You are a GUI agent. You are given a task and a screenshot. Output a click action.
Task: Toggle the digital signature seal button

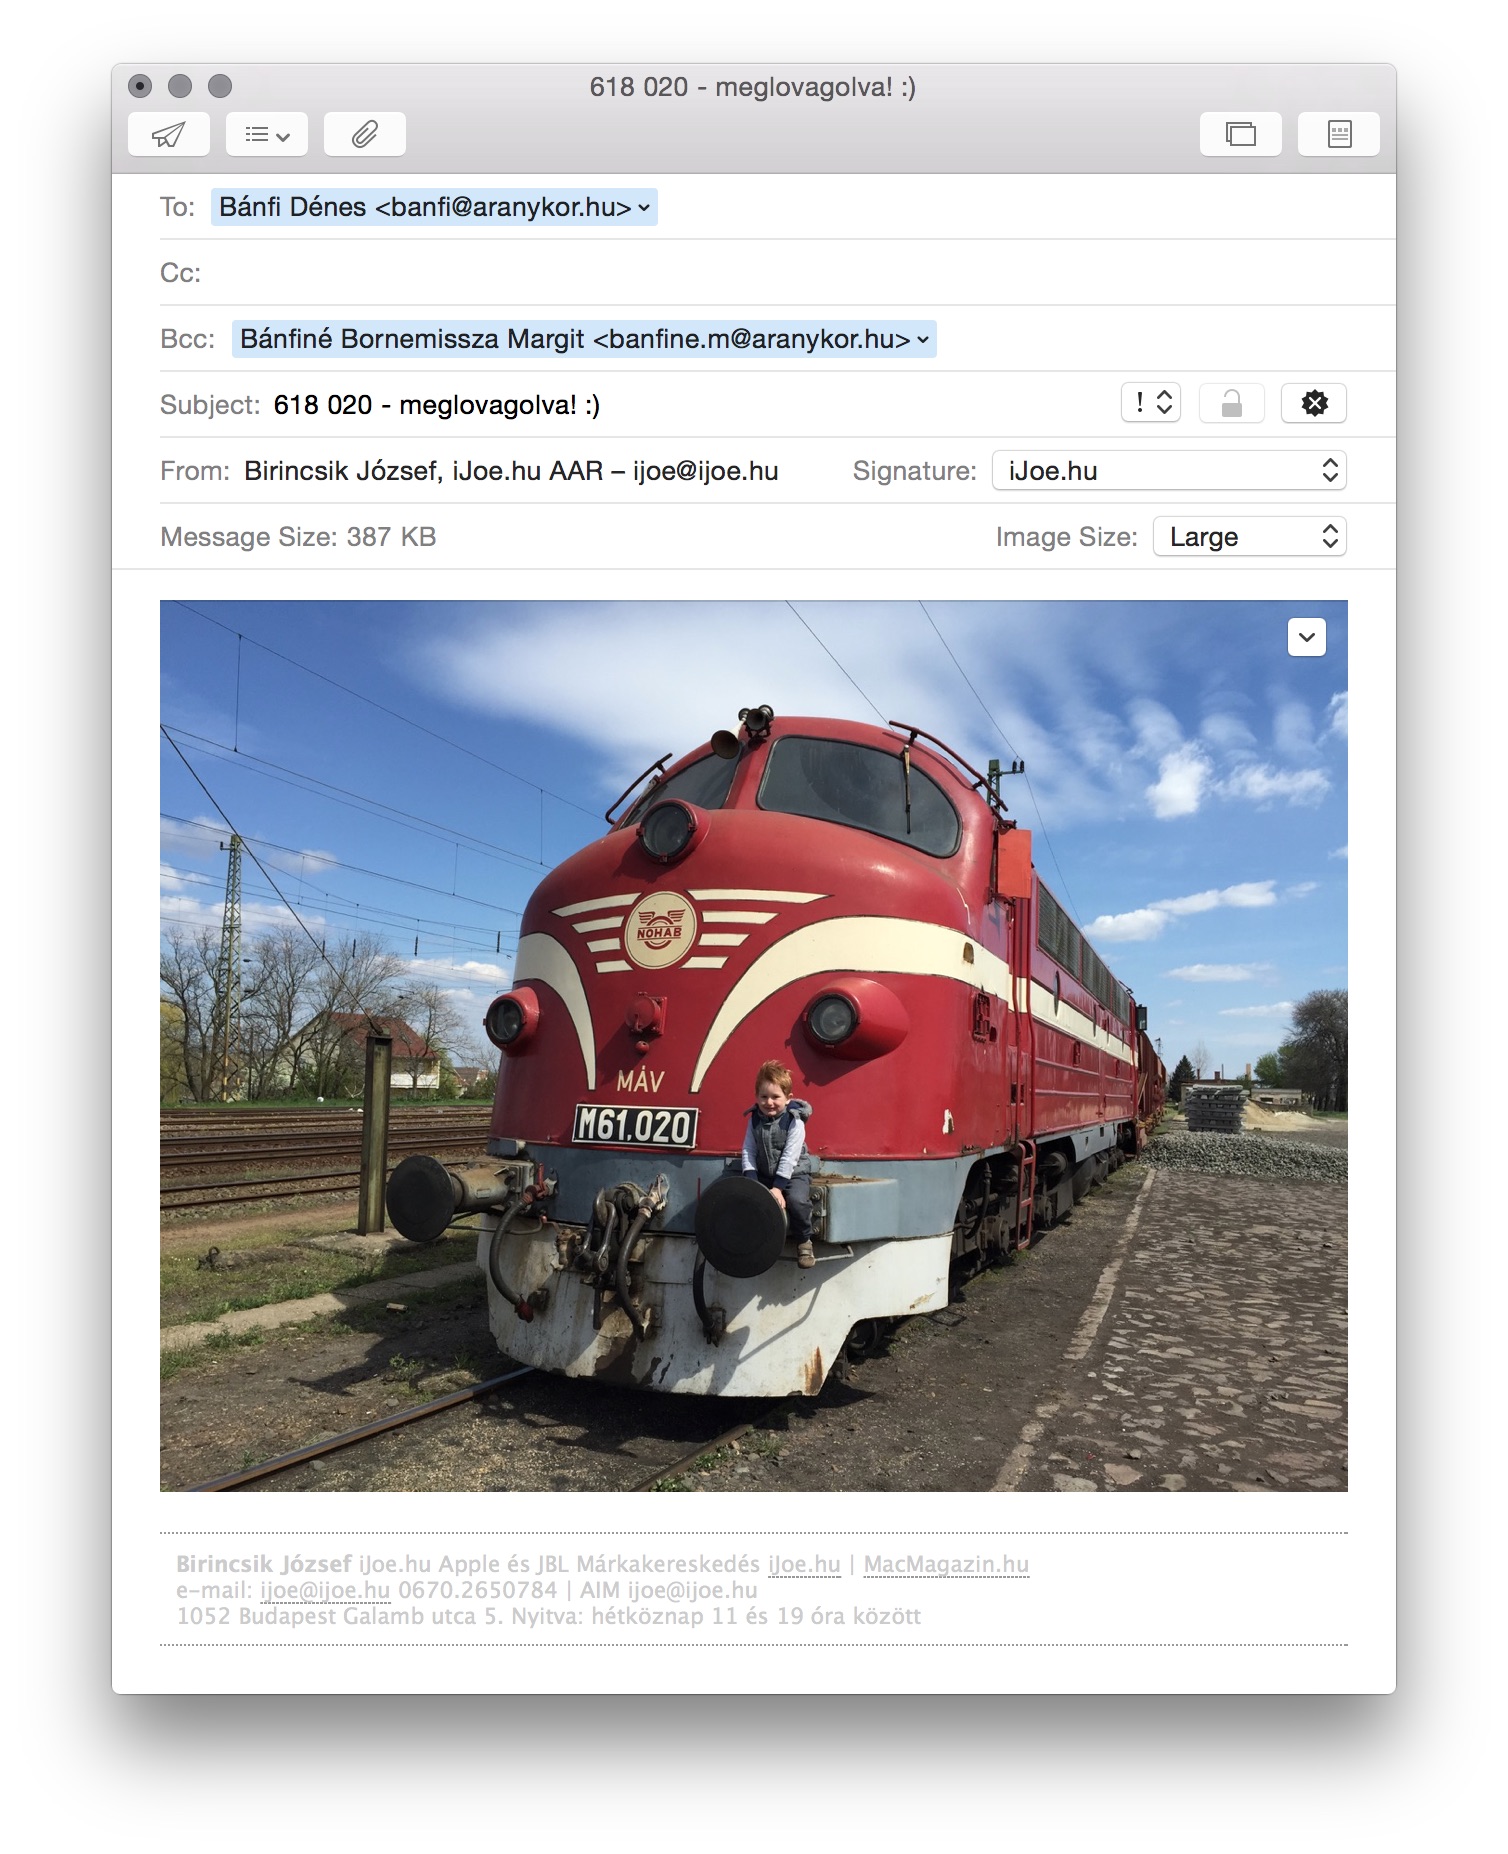click(1314, 403)
